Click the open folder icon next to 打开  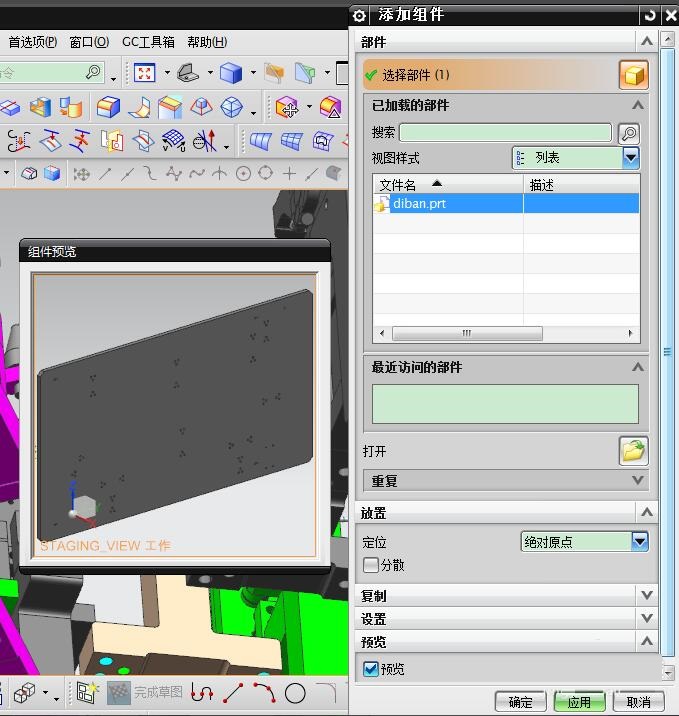pos(633,451)
